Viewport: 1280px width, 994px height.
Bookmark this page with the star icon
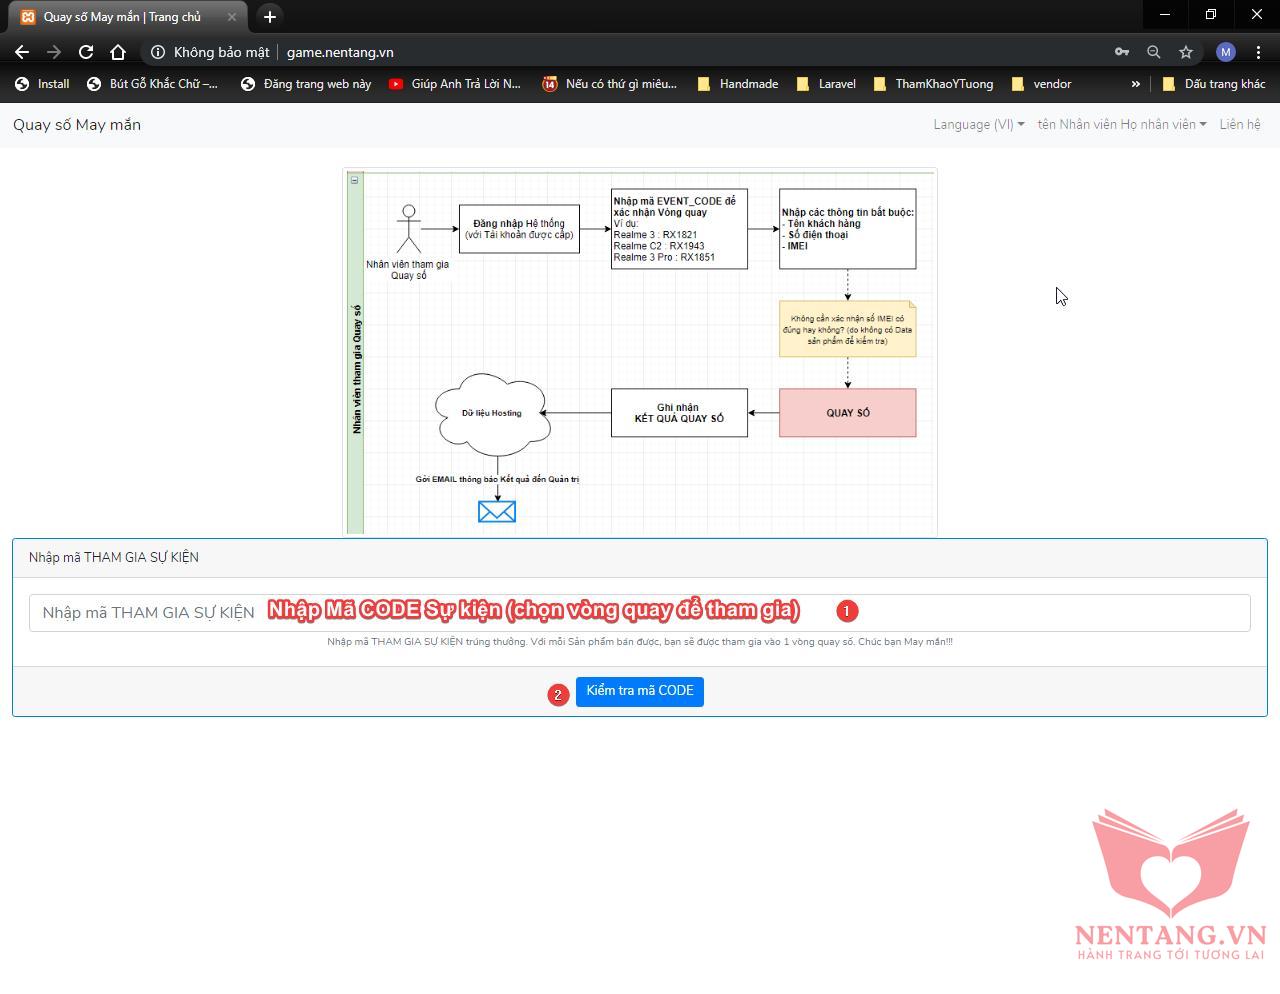[x=1186, y=52]
